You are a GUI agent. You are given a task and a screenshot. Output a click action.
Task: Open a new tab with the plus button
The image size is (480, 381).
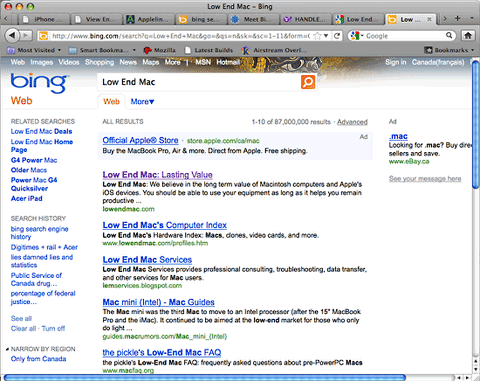458,19
